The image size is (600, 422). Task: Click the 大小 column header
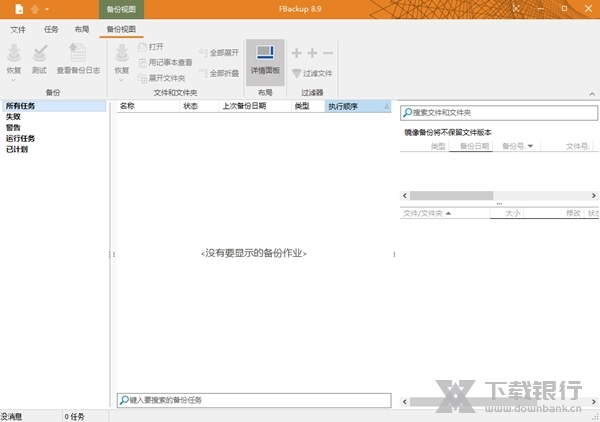[x=507, y=213]
